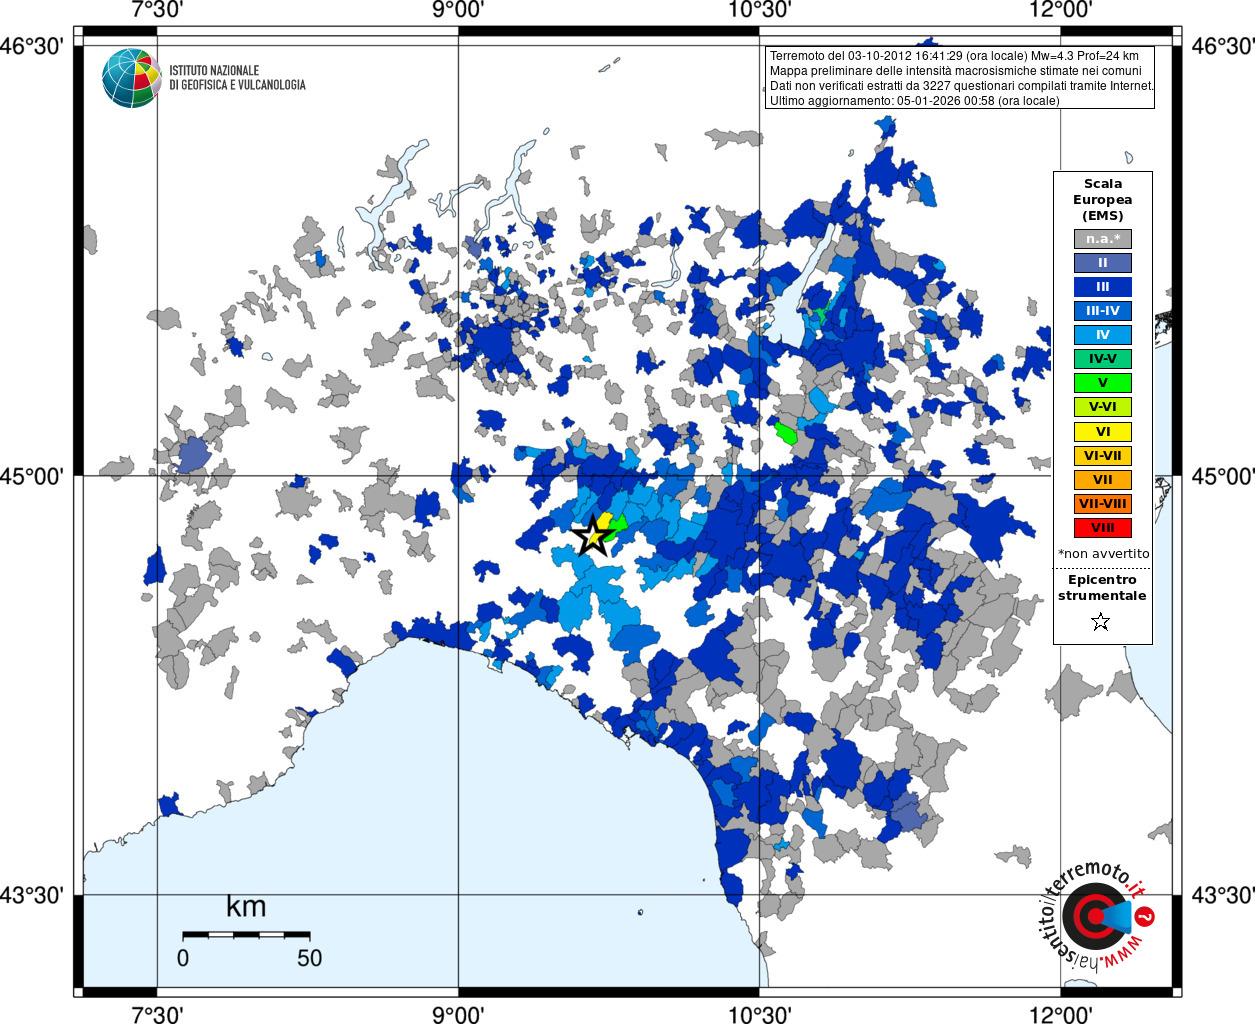The image size is (1255, 1024).
Task: Click the haisentitoilterremoto.it logo
Action: click(1096, 915)
